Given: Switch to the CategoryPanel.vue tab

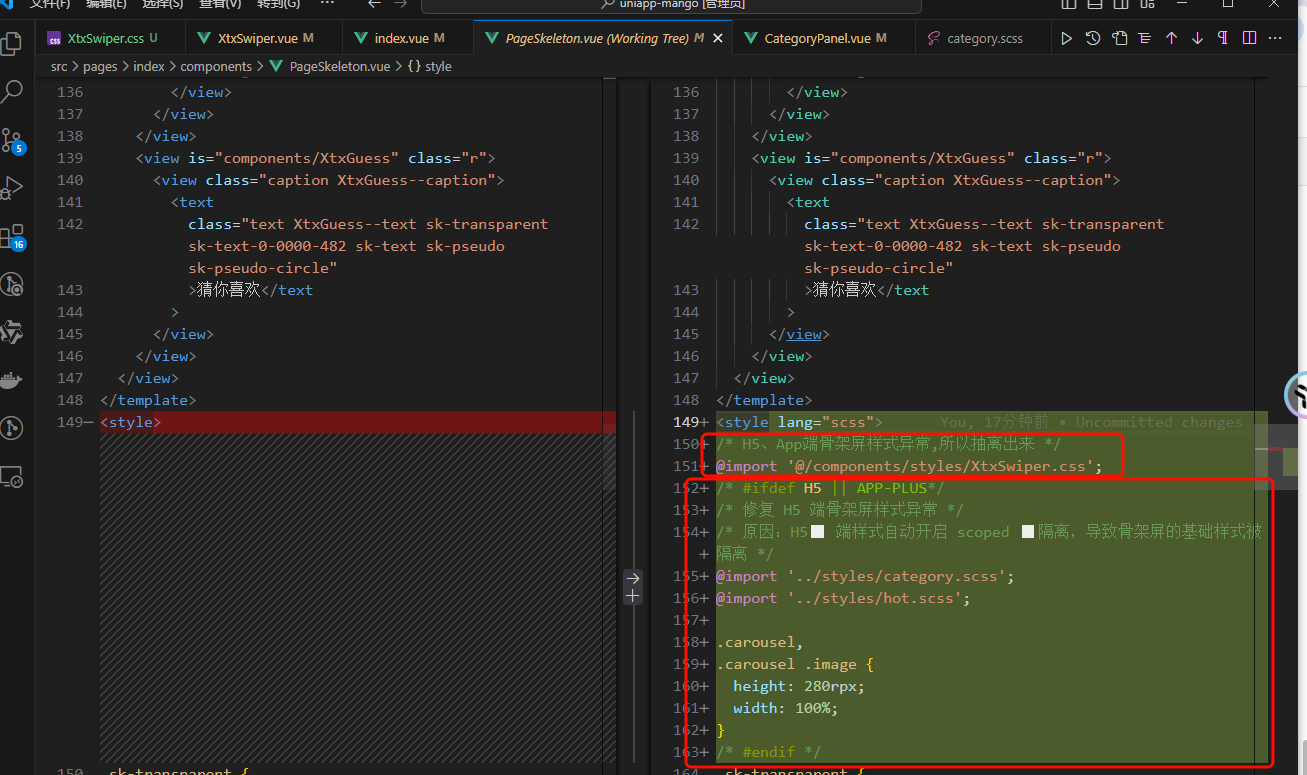Looking at the screenshot, I should [824, 38].
